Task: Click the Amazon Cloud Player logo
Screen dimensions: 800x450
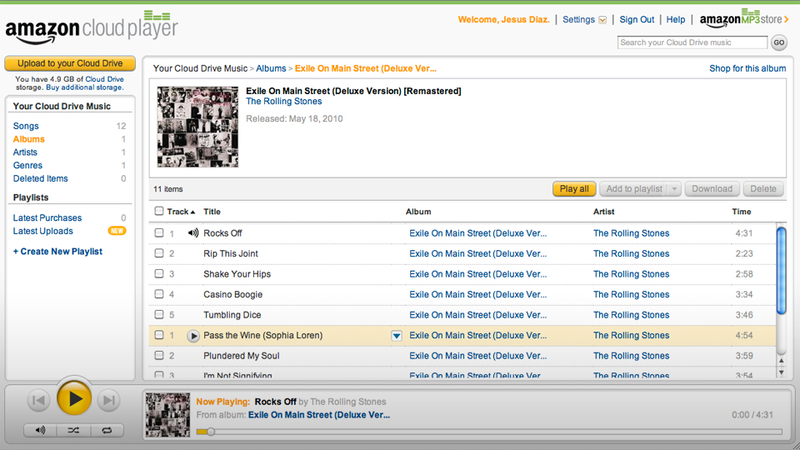Action: [92, 28]
